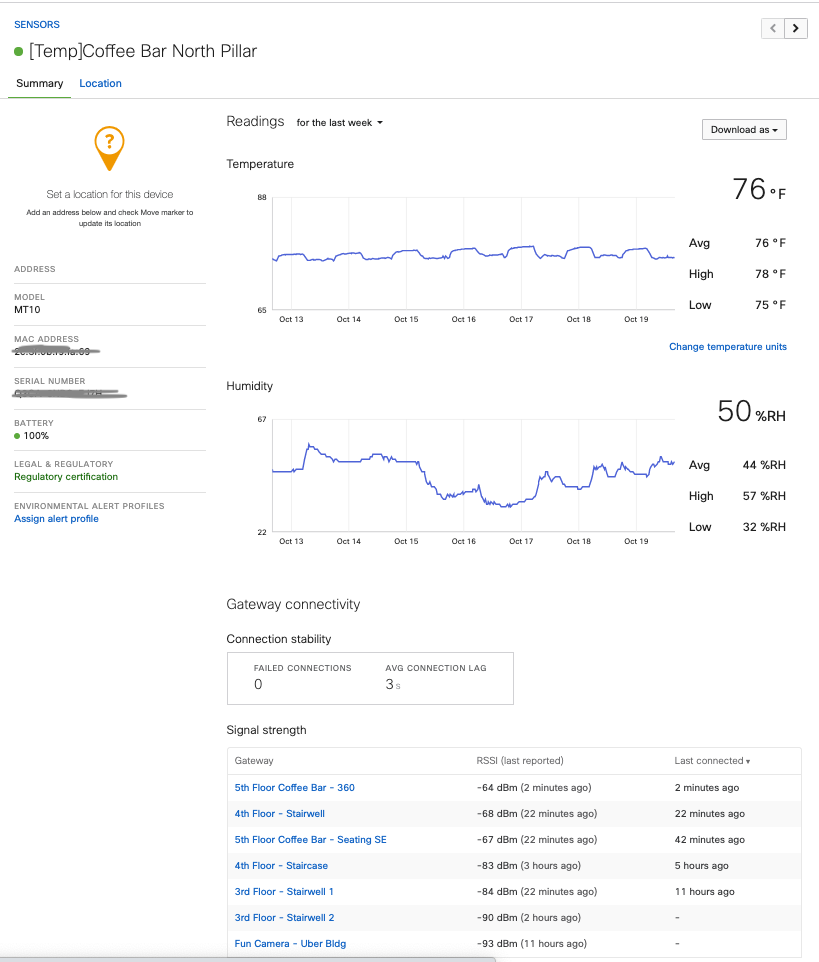Click the Temperature graph line at Oct 16
This screenshot has width=819, height=962.
pyautogui.click(x=464, y=250)
